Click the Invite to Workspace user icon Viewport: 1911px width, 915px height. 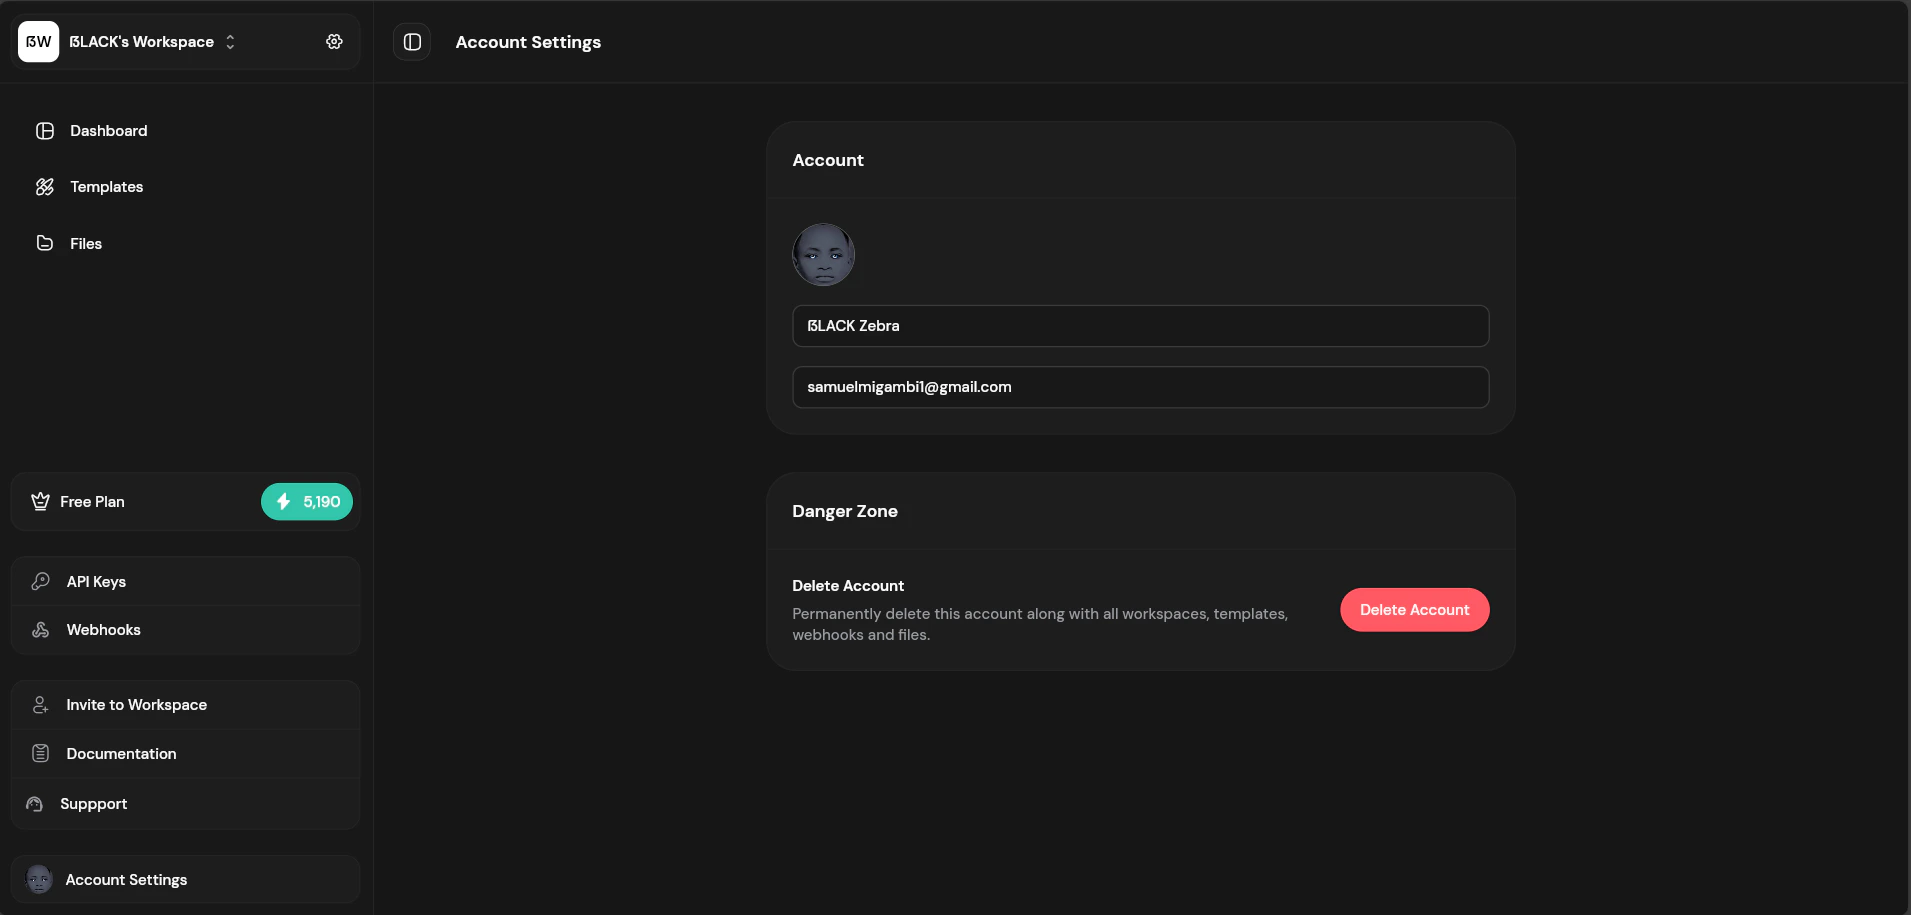pos(41,705)
